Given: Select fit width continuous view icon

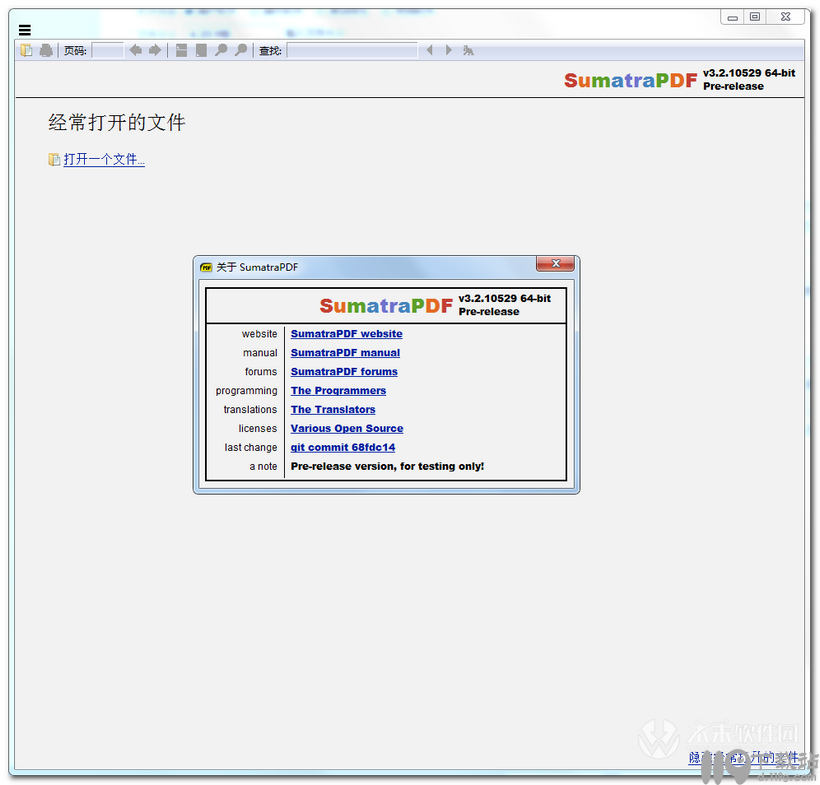Looking at the screenshot, I should pyautogui.click(x=181, y=50).
